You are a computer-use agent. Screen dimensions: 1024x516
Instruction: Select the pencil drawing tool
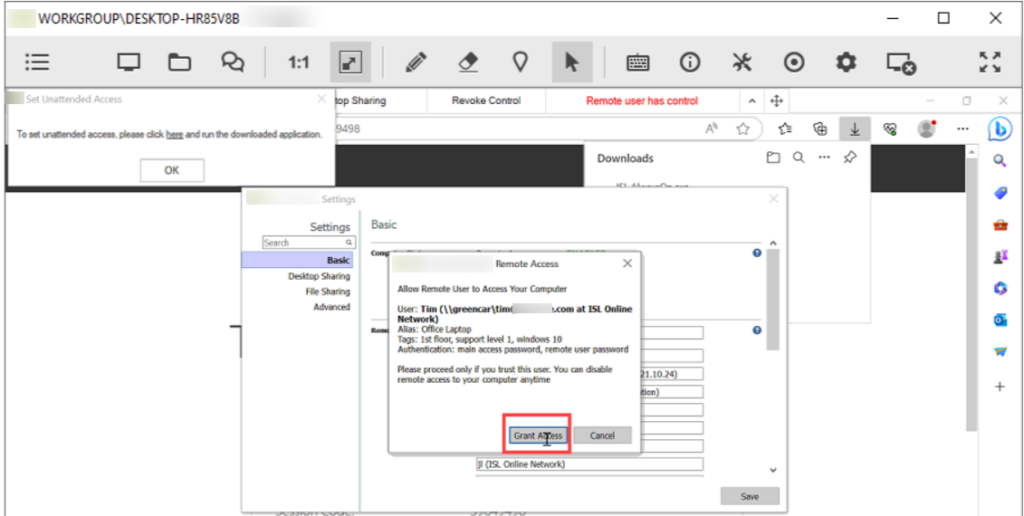[416, 63]
